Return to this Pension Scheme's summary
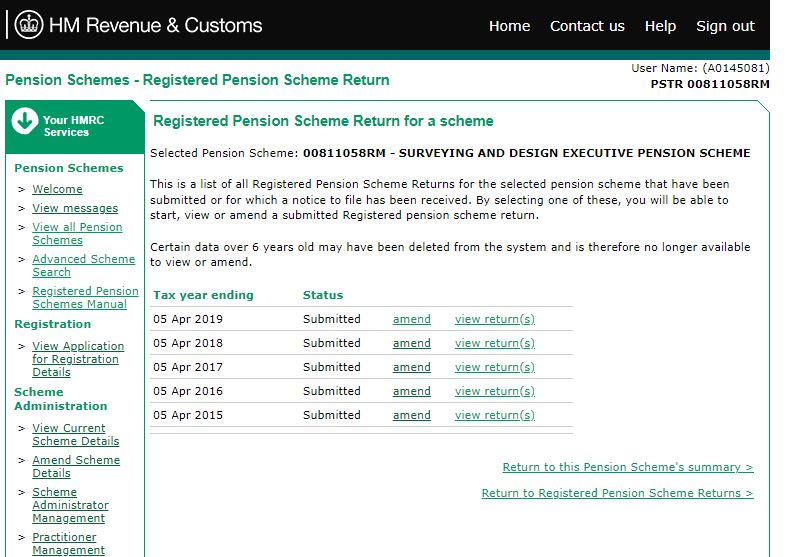The height and width of the screenshot is (557, 790). tap(628, 467)
